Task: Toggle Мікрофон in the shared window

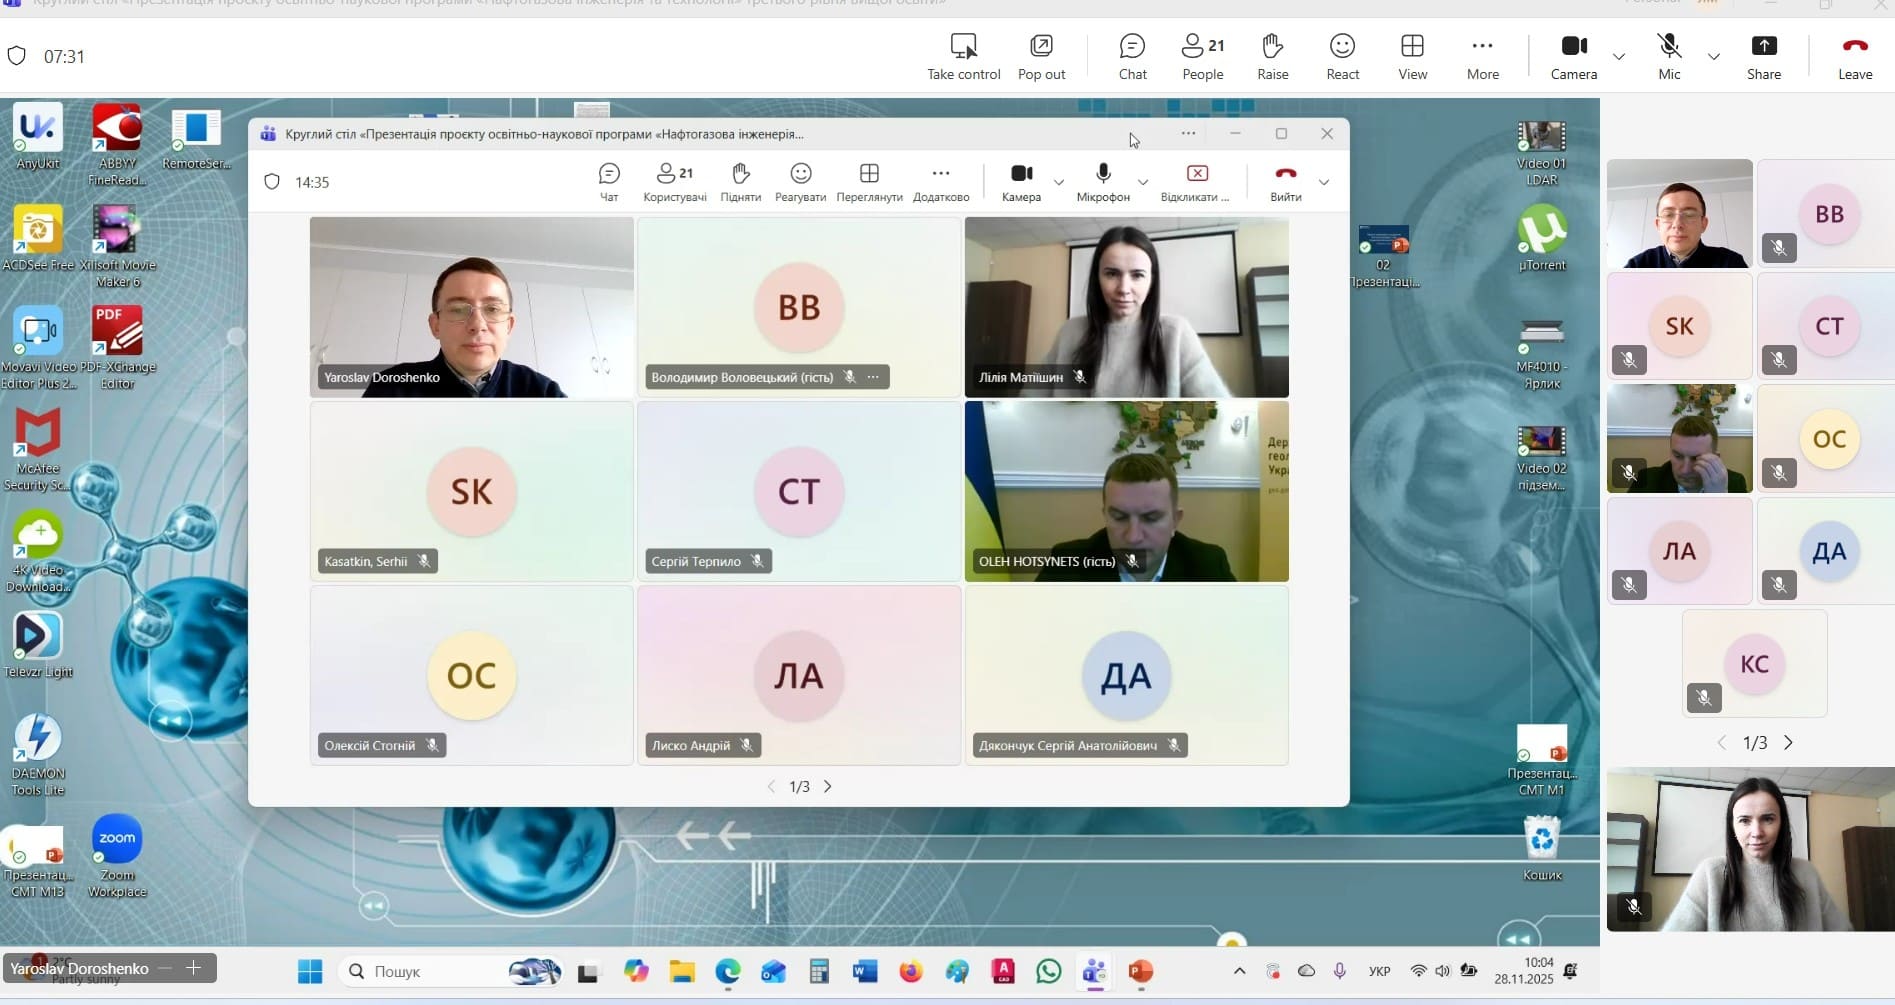Action: 1102,181
